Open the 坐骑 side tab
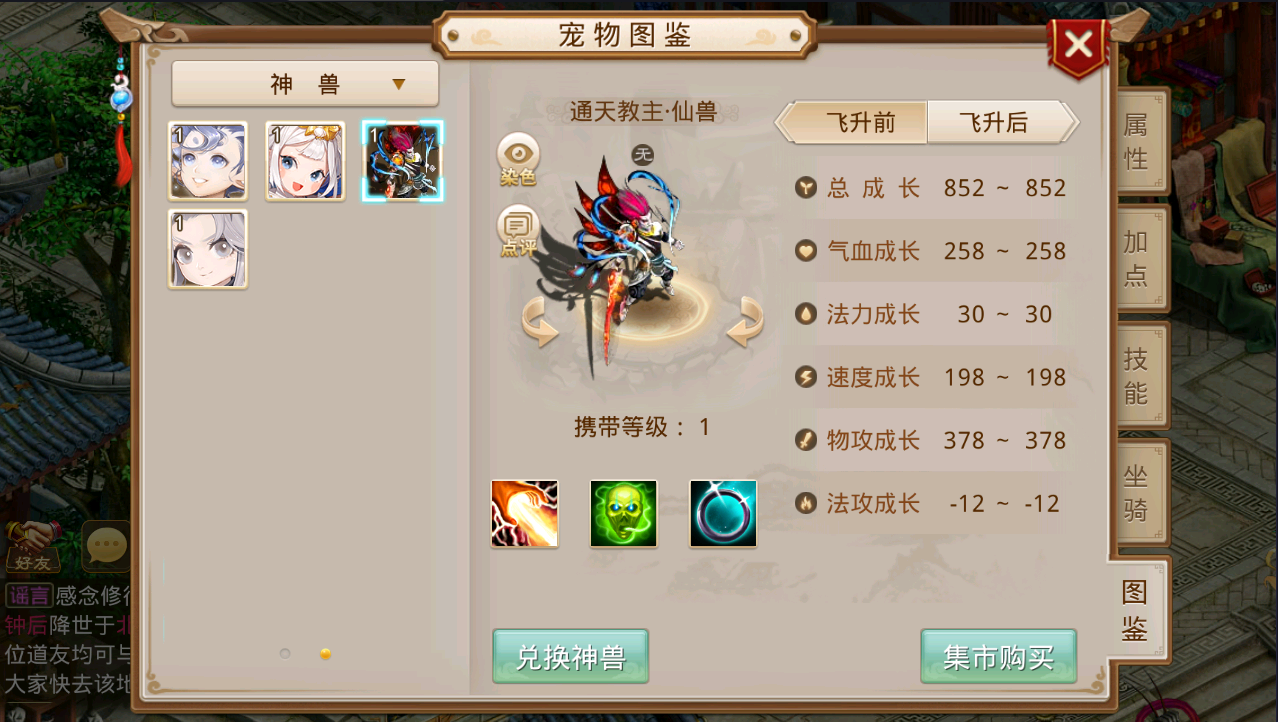Image resolution: width=1278 pixels, height=722 pixels. [x=1137, y=492]
